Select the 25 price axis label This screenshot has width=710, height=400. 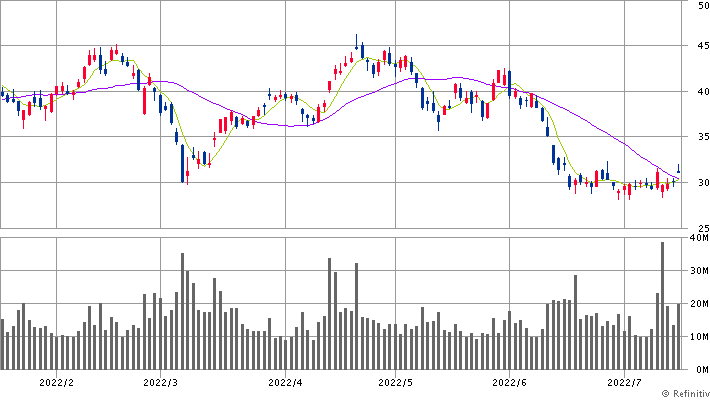[x=700, y=228]
